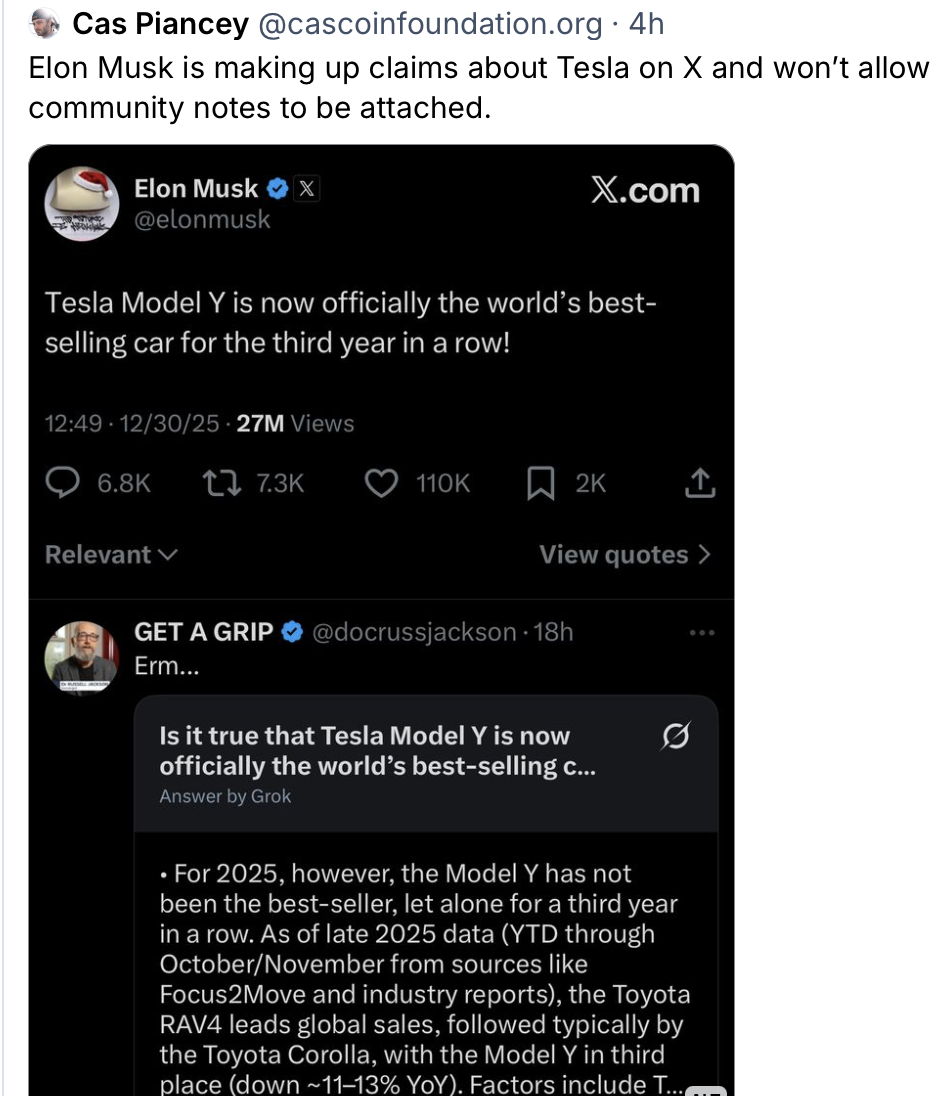Click the Grok slashed-circle icon
Screen dimensions: 940x1096
coord(676,738)
